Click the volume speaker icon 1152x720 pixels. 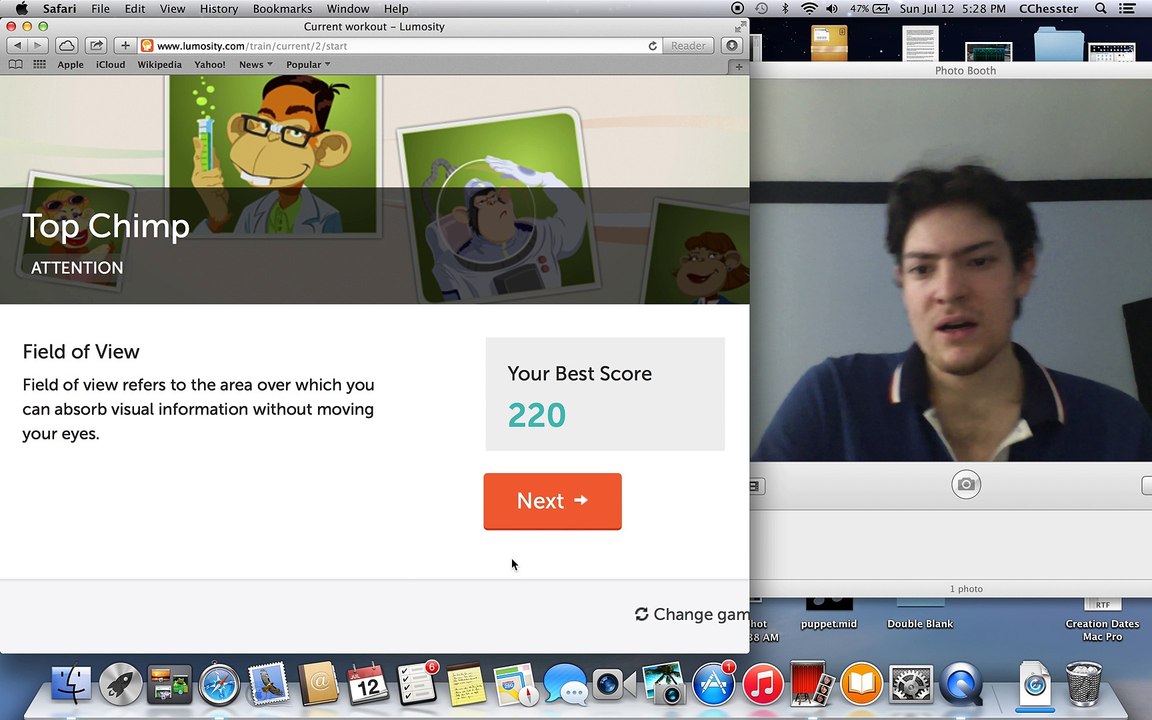coord(832,9)
